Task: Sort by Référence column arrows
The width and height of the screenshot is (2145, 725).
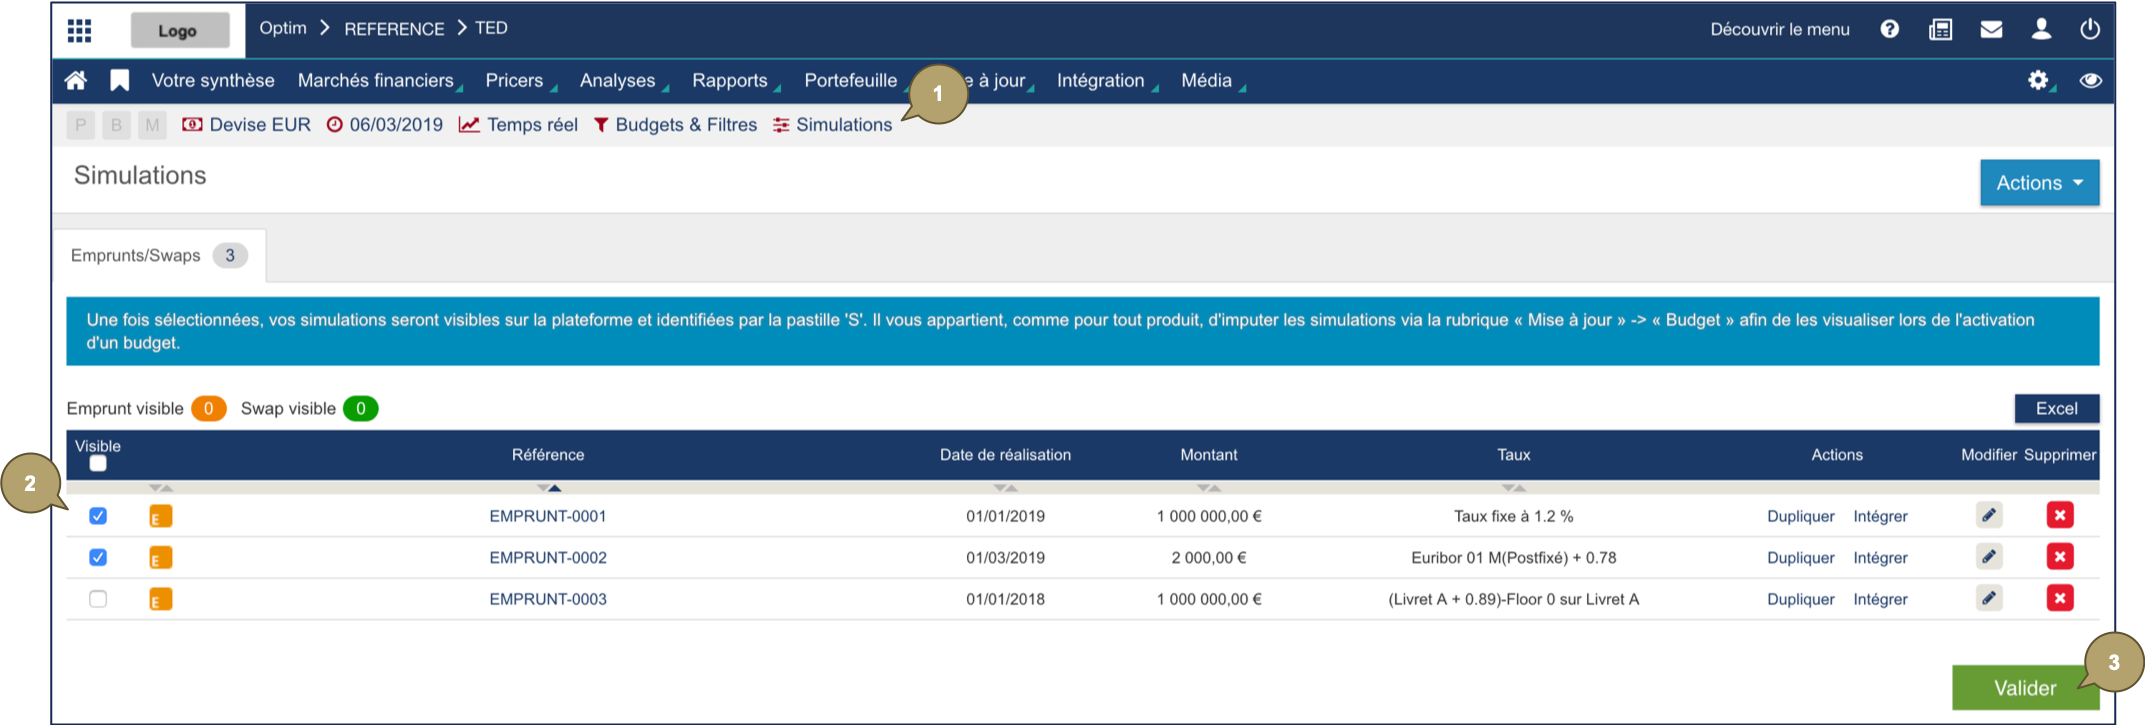Action: [x=549, y=488]
